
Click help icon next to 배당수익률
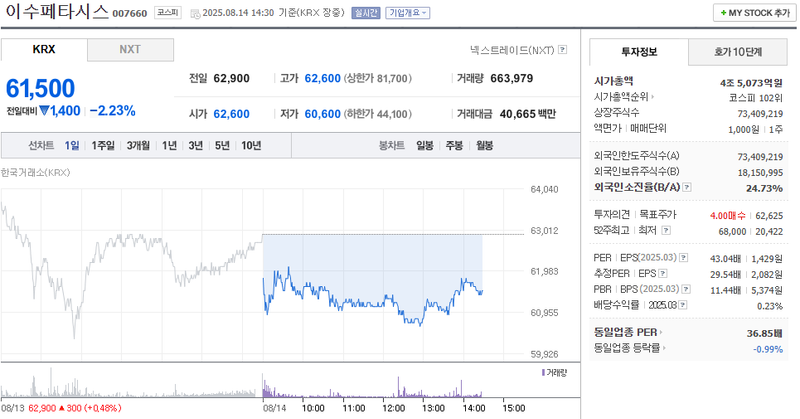[x=683, y=305]
